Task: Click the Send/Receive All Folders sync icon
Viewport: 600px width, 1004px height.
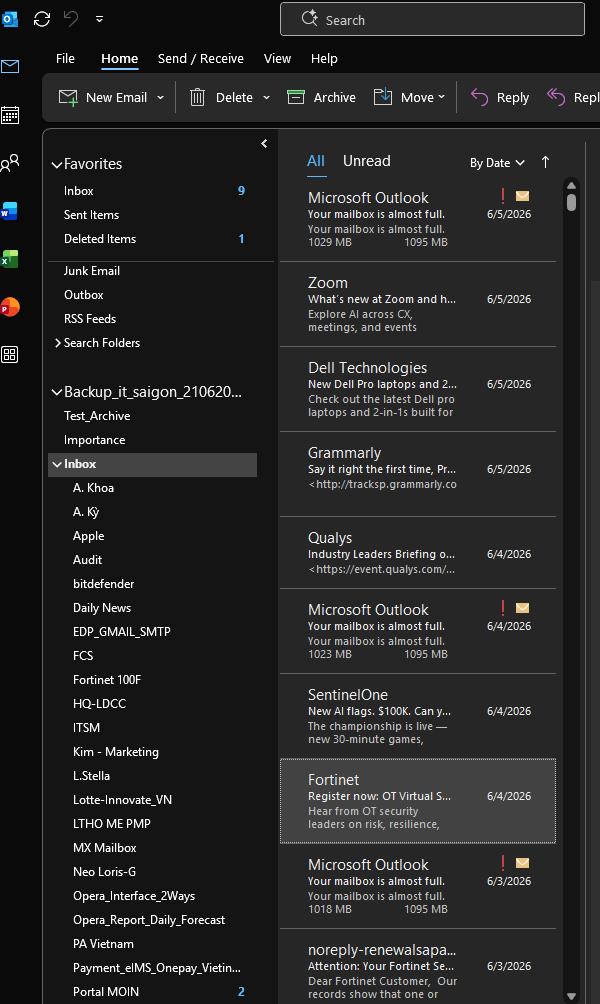Action: click(x=42, y=19)
